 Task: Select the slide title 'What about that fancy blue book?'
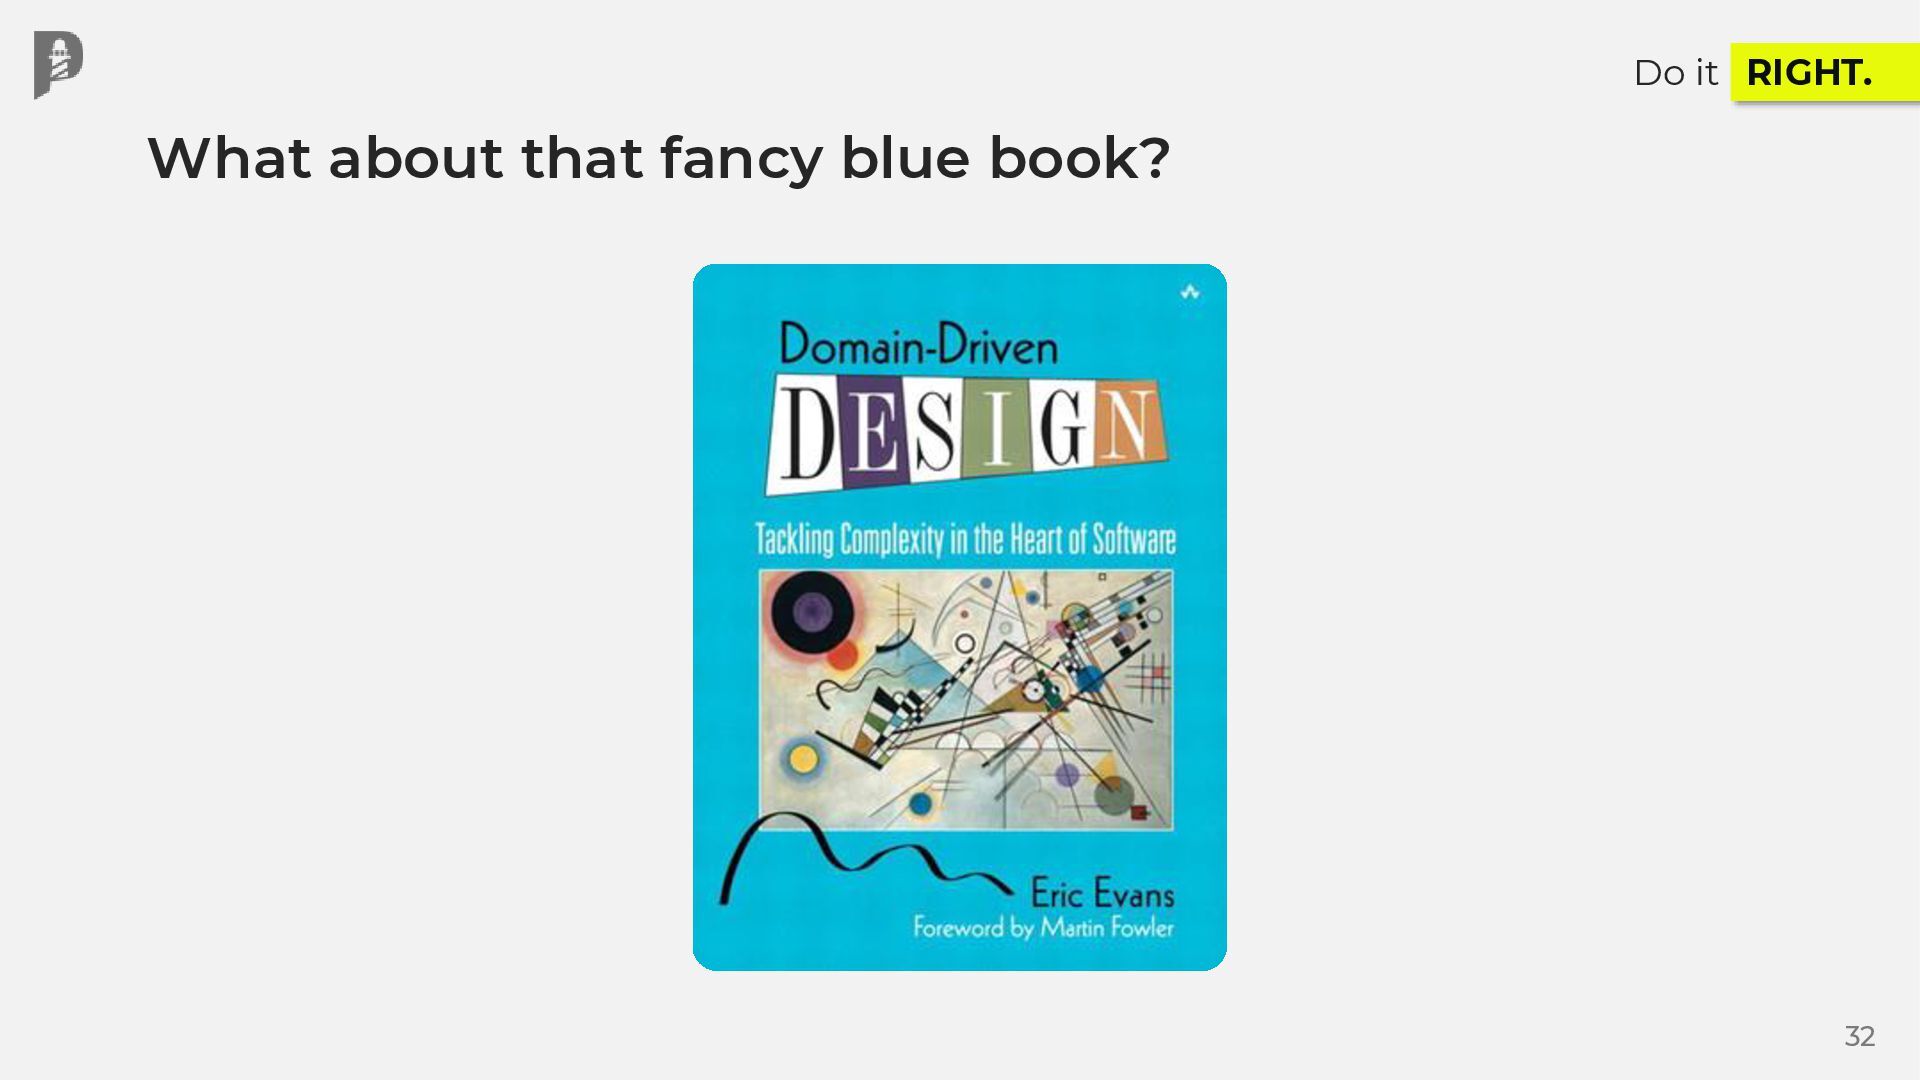coord(658,158)
